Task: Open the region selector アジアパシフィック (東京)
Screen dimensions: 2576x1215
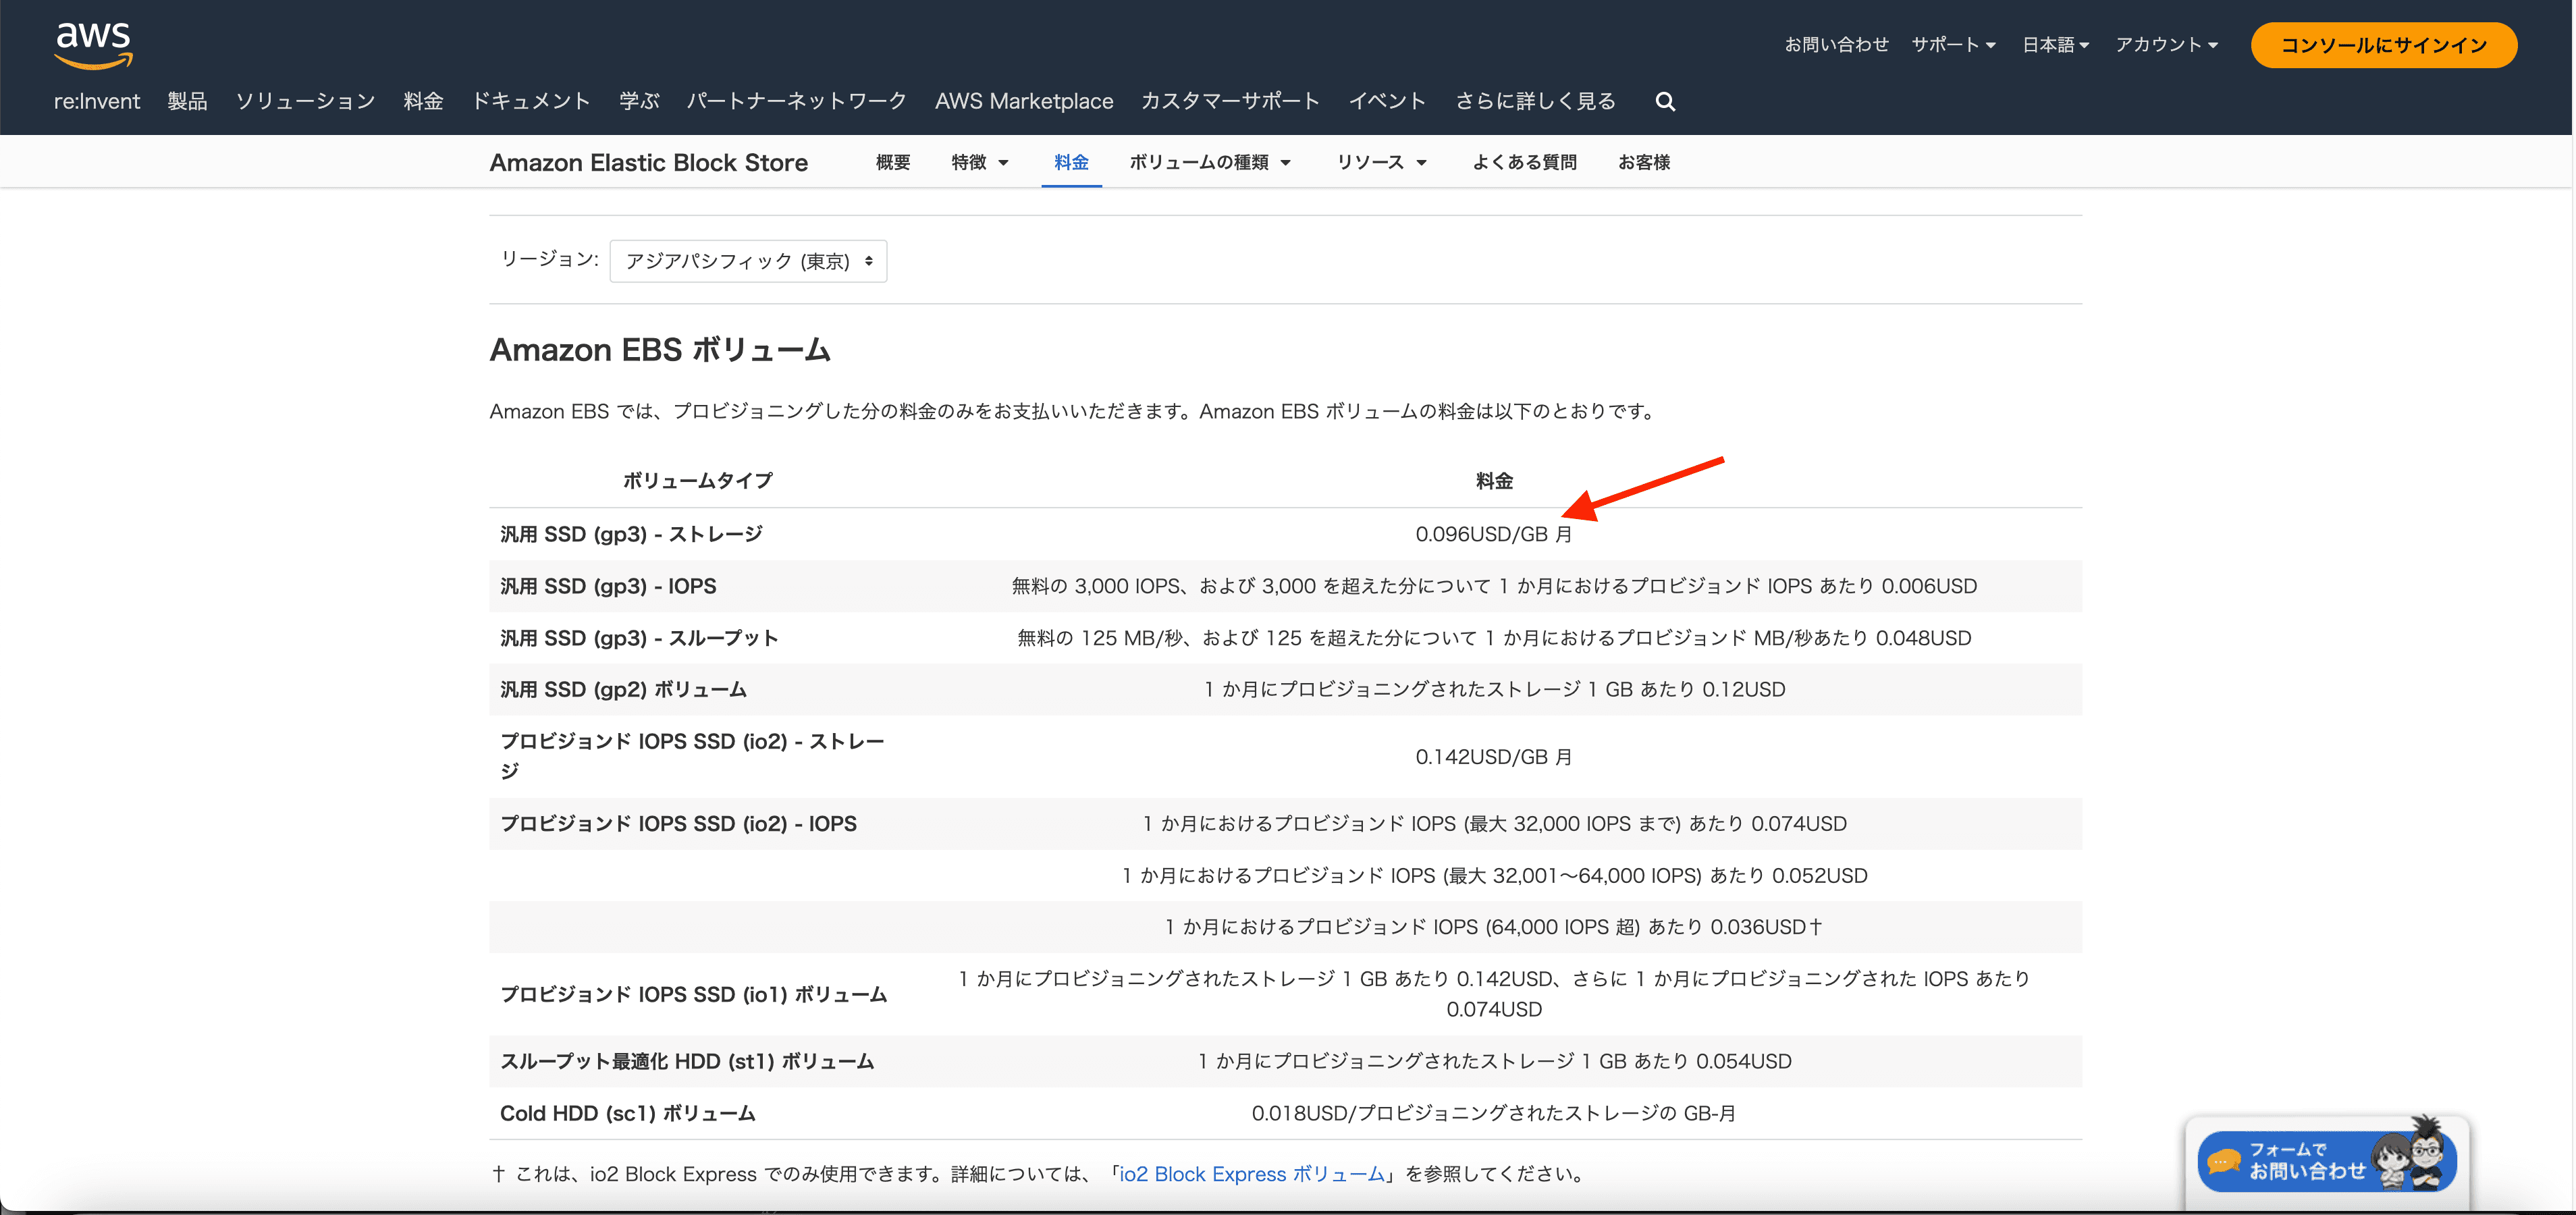Action: coord(748,261)
